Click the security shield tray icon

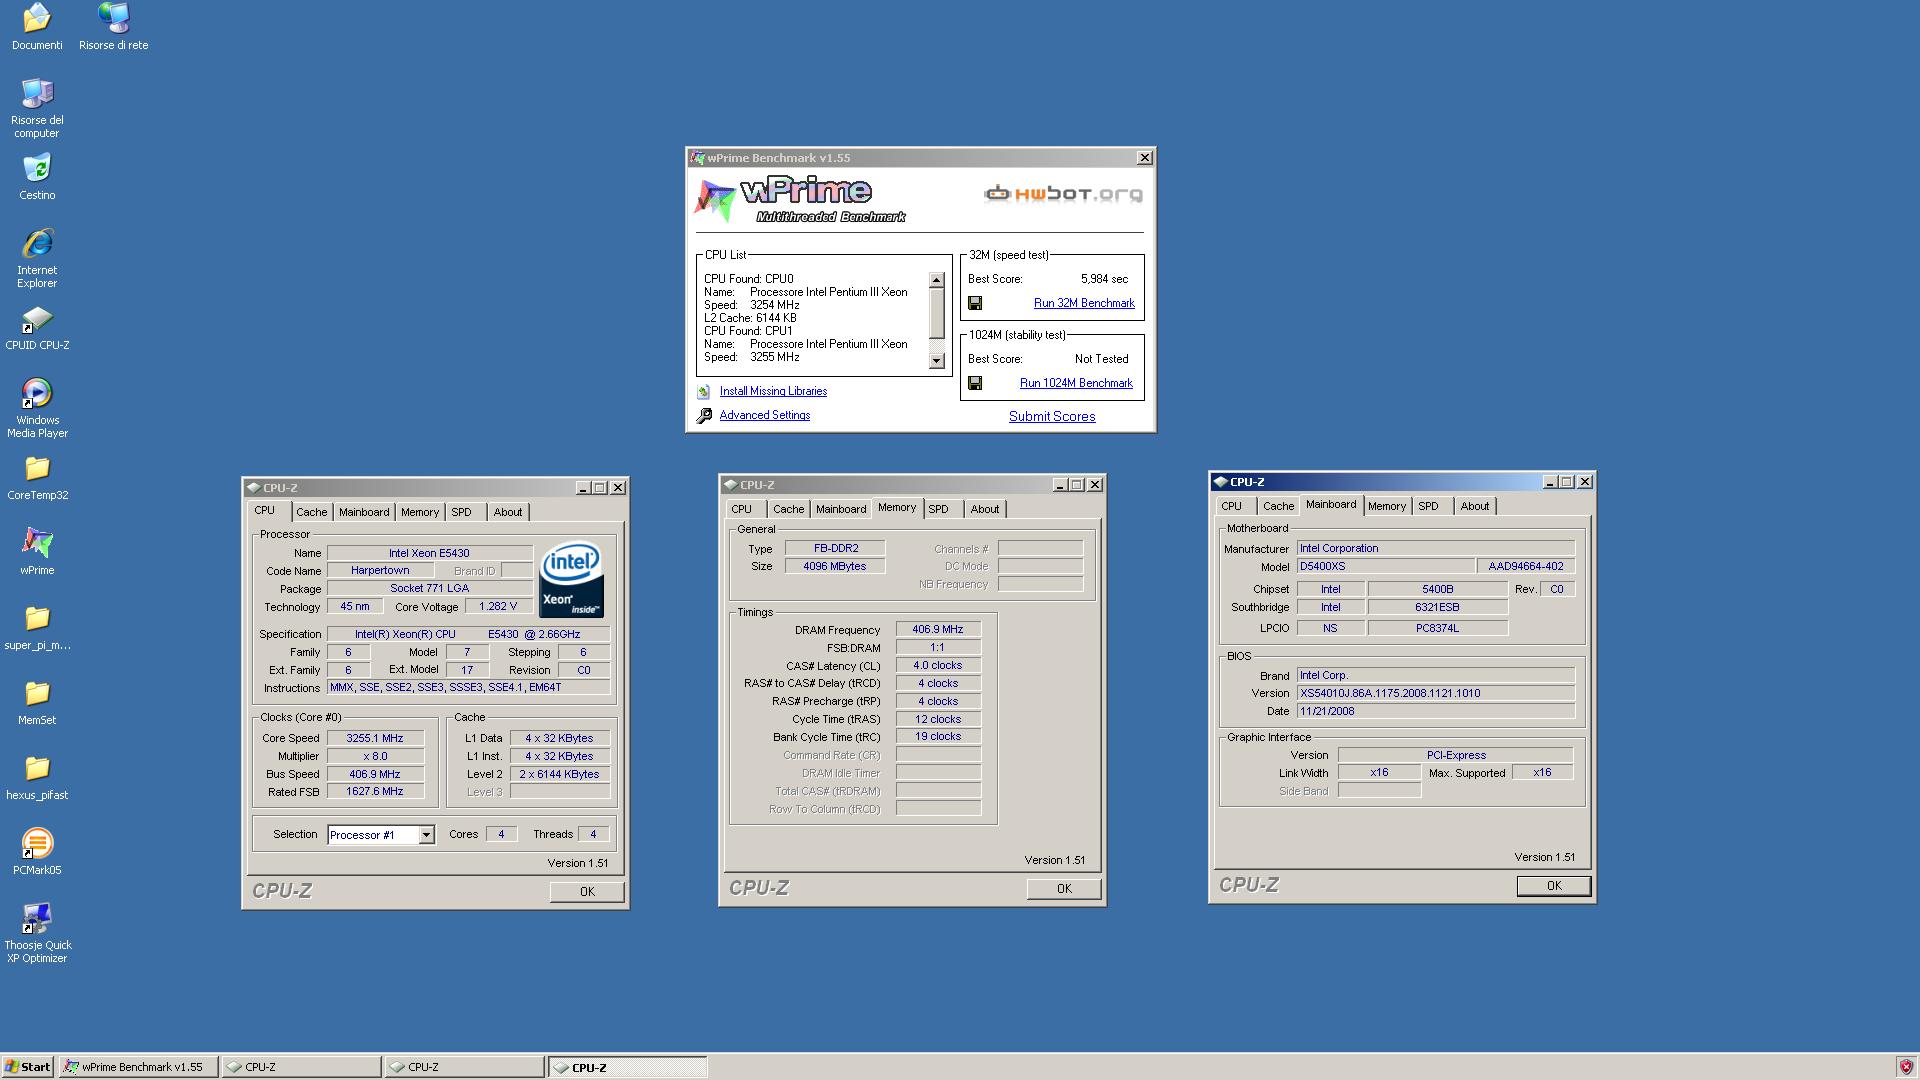tap(1905, 1067)
